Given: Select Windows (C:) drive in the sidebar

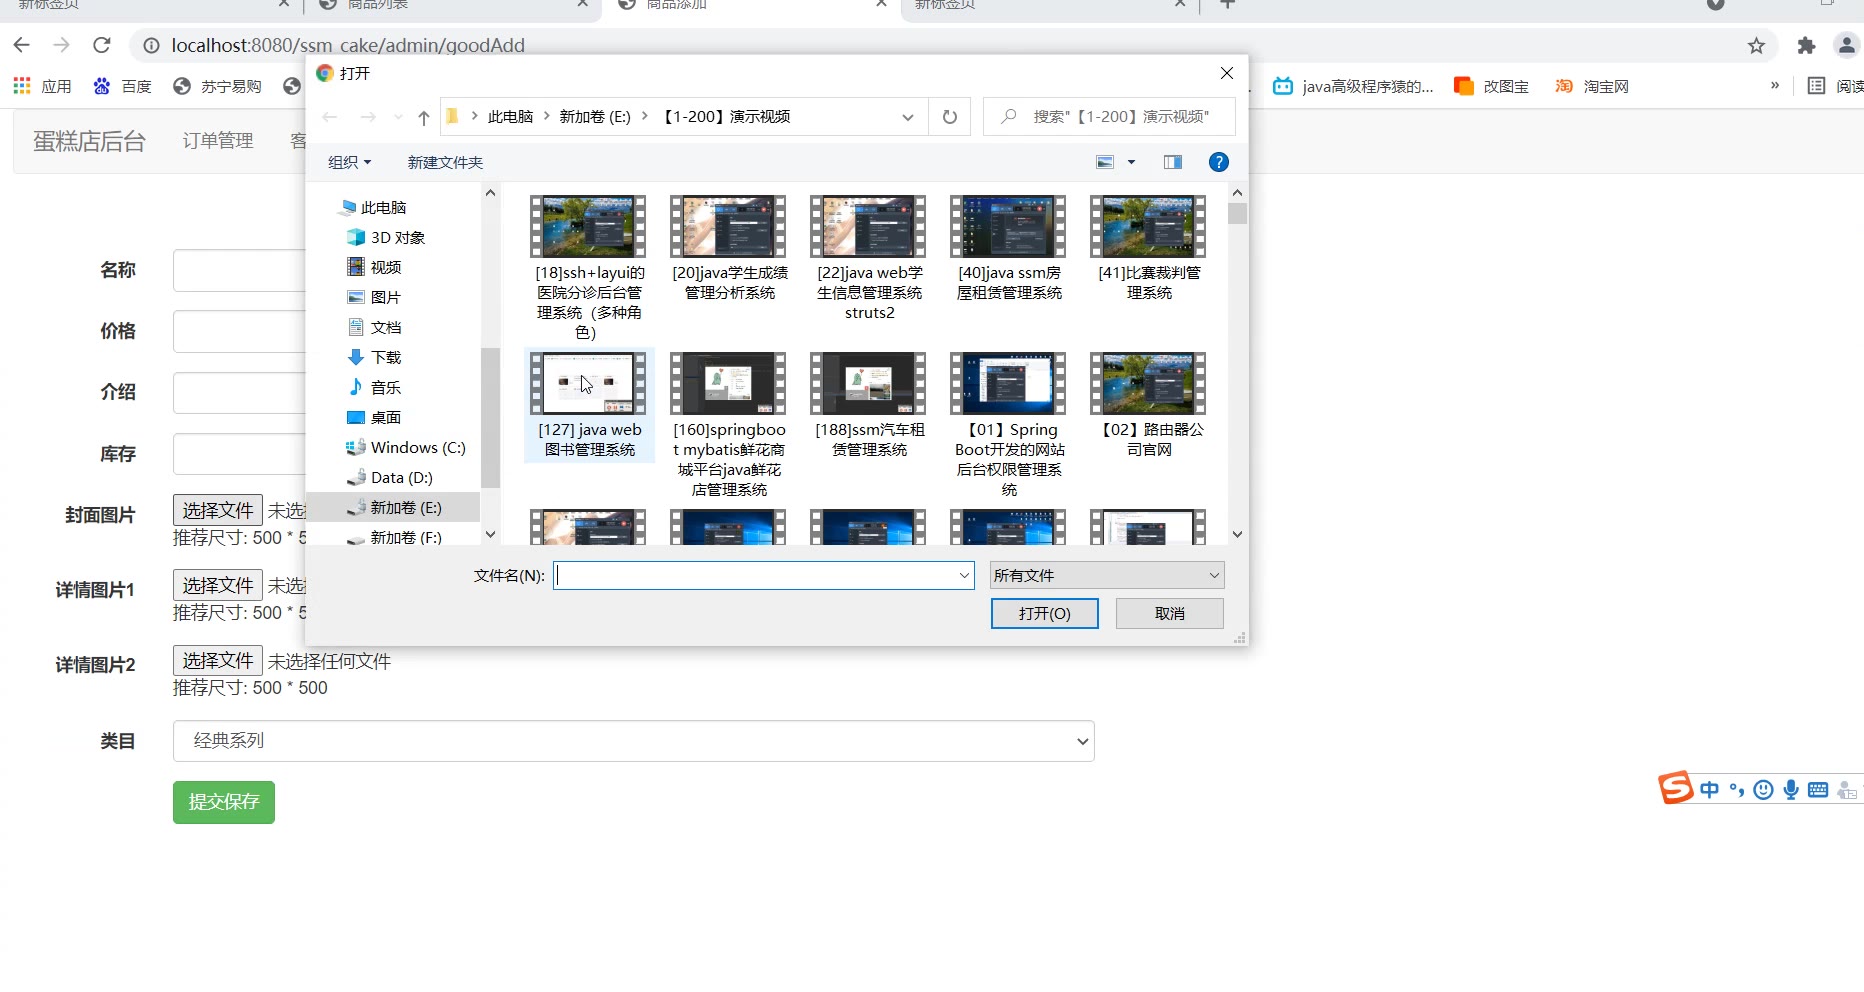Looking at the screenshot, I should click(x=417, y=447).
